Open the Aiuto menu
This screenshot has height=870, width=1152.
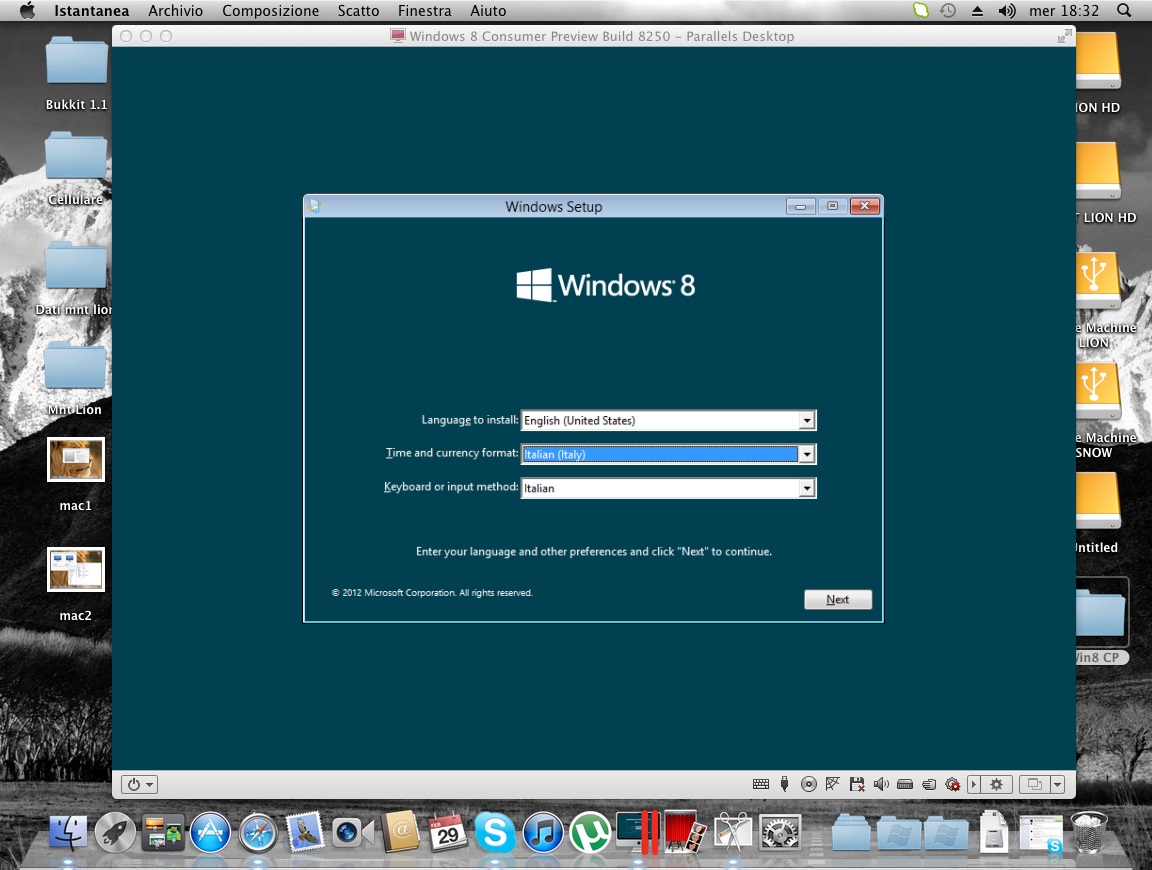click(x=488, y=10)
